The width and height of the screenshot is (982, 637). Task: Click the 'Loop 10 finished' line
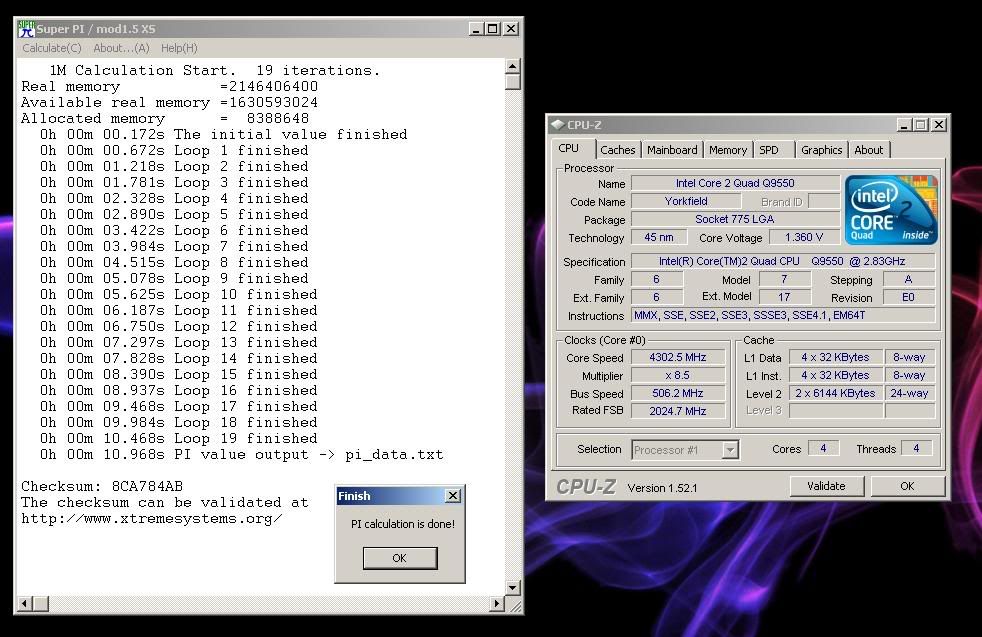pyautogui.click(x=179, y=294)
